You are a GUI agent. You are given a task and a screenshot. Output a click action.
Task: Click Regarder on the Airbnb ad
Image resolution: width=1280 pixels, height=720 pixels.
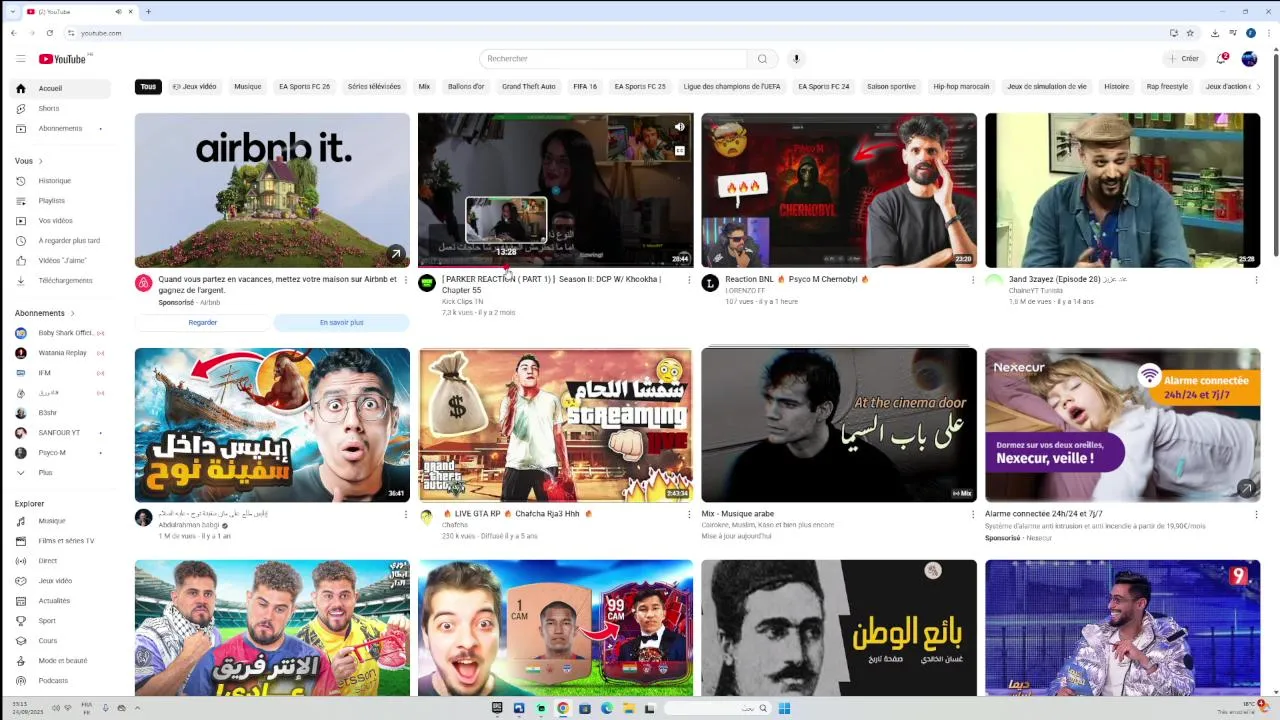pyautogui.click(x=202, y=323)
